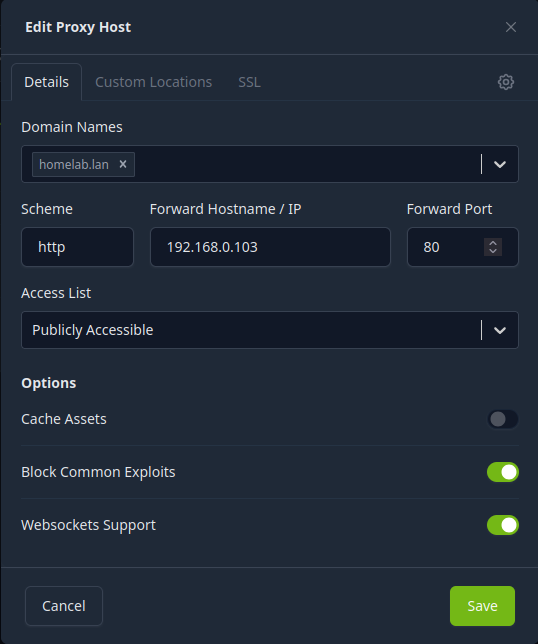This screenshot has height=644, width=538.
Task: Close the Edit Proxy Host dialog
Action: coord(510,27)
